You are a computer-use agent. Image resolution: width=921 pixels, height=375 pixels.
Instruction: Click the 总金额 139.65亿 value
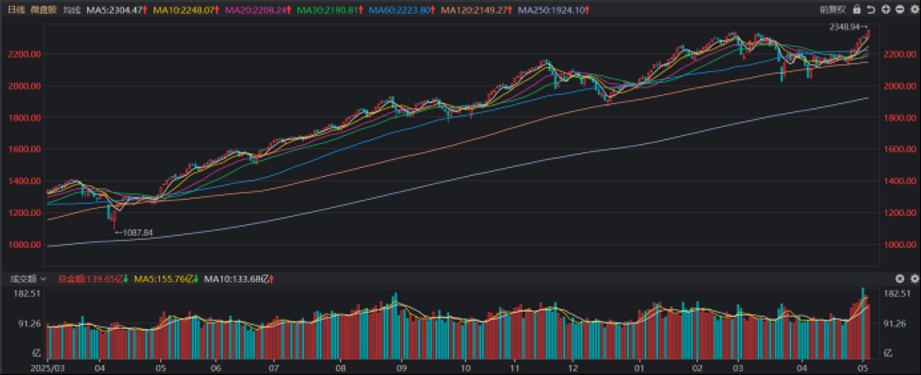click(93, 279)
